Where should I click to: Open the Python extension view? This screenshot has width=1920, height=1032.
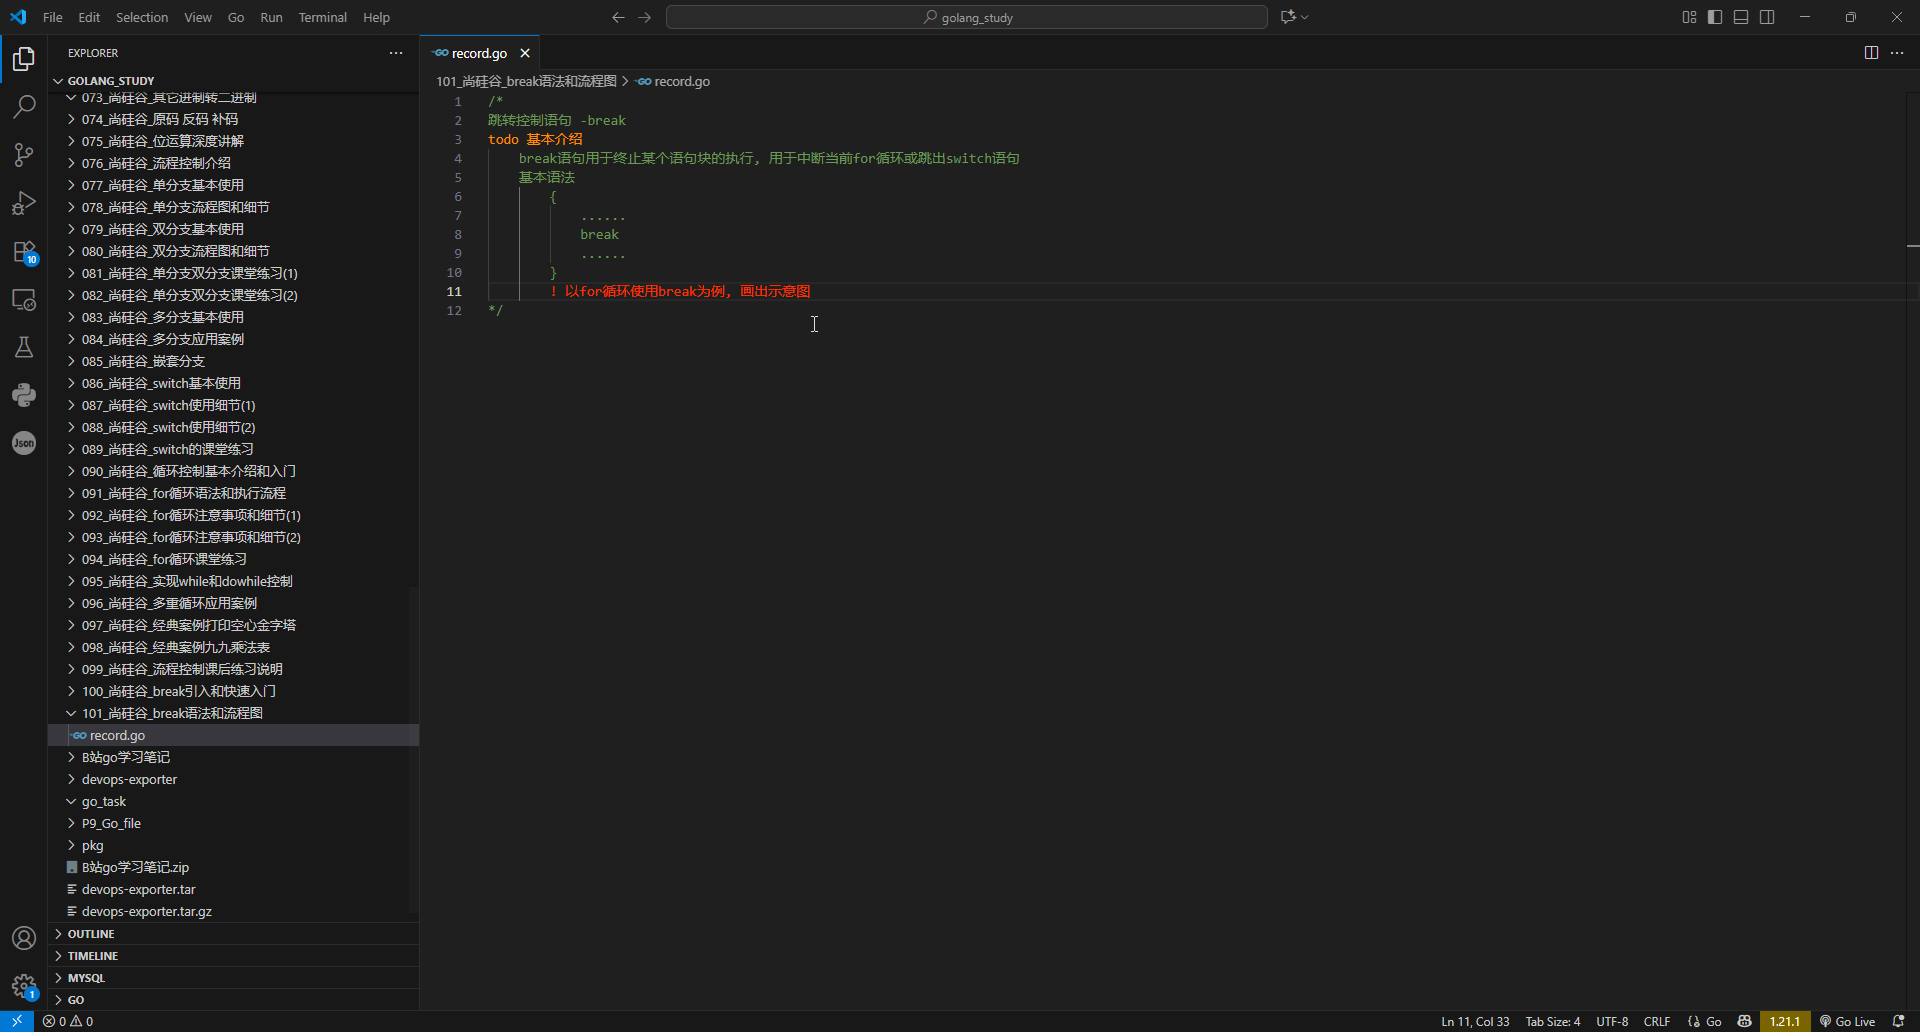[24, 395]
